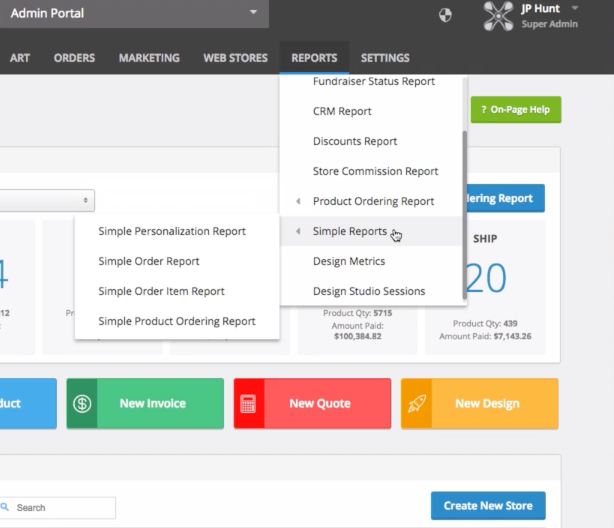Click the SHIP count of 20
This screenshot has width=614, height=528.
(486, 278)
